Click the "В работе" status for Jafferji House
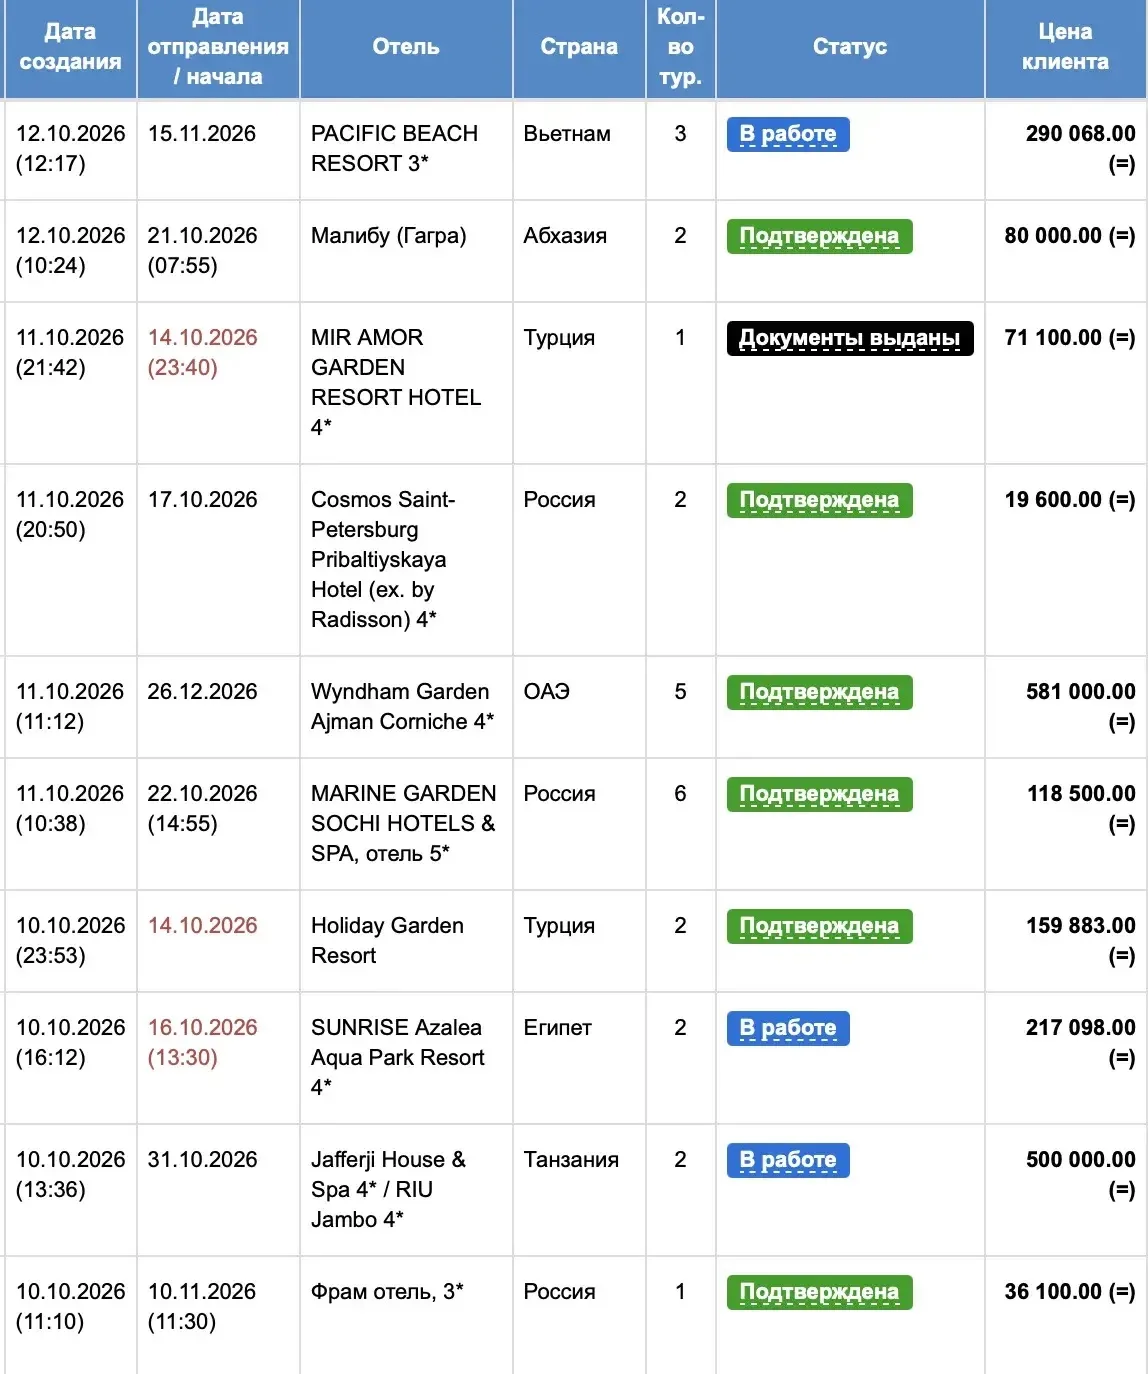Image resolution: width=1148 pixels, height=1374 pixels. point(788,1160)
